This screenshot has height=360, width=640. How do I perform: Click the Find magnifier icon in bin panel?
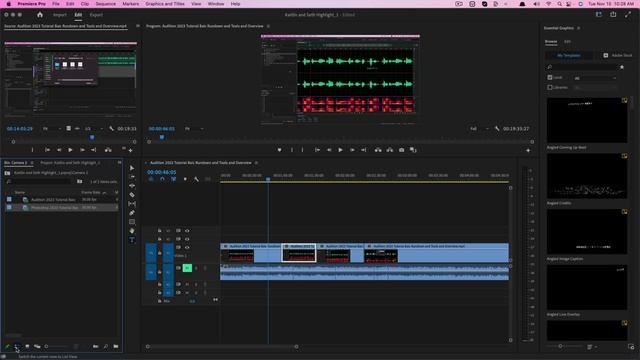coord(106,347)
